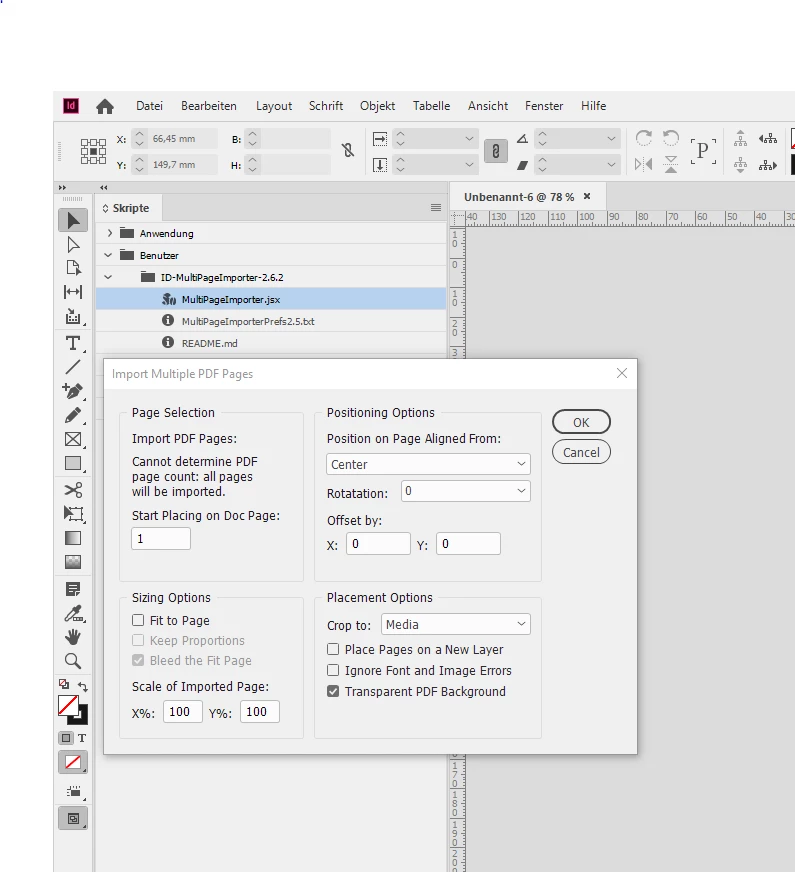Click rotate 90° clockwise icon
Screen dimensions: 795x872
click(643, 138)
